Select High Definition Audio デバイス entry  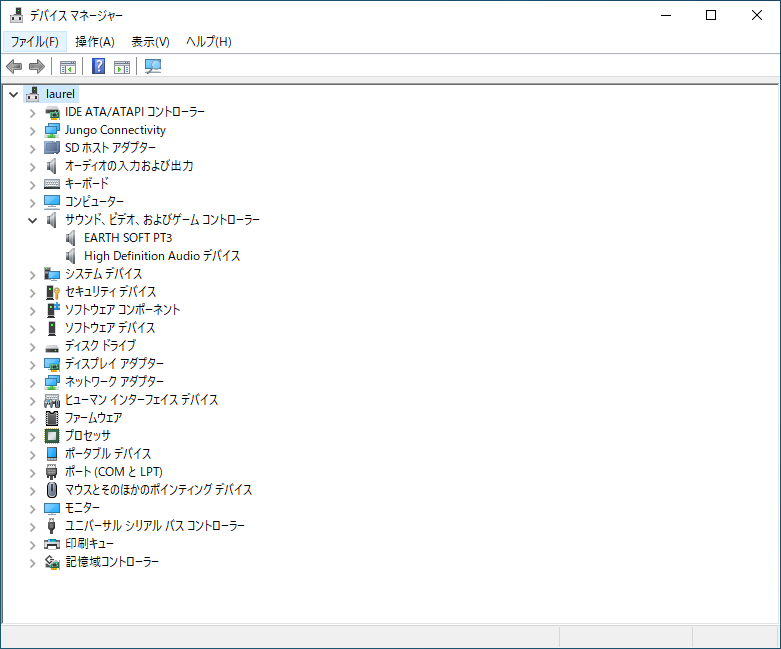(162, 256)
